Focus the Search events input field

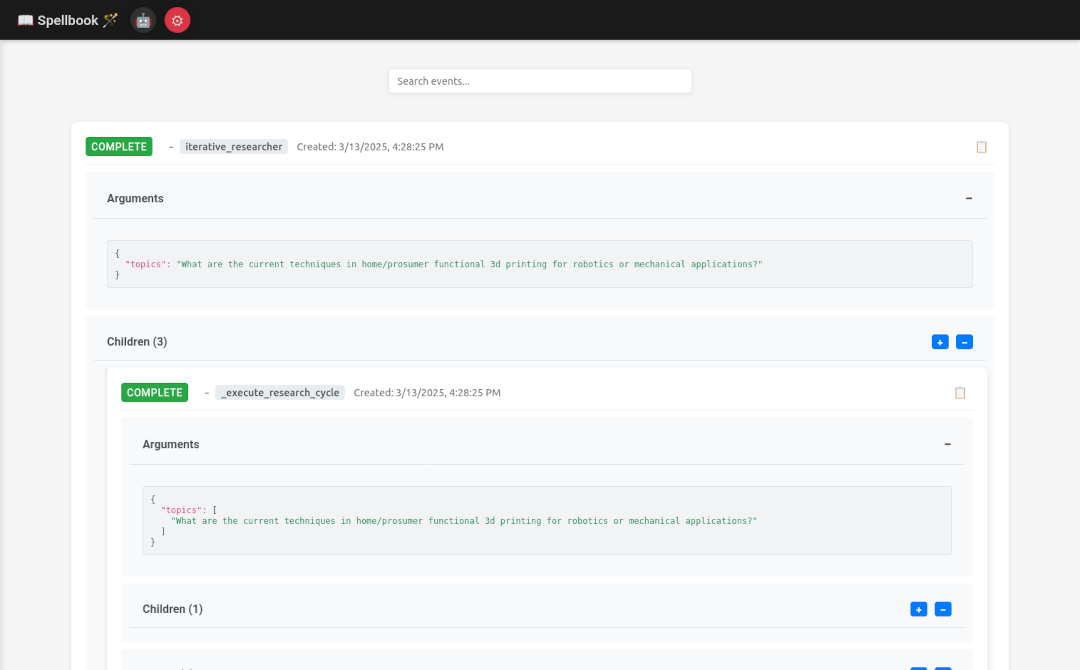coord(540,81)
